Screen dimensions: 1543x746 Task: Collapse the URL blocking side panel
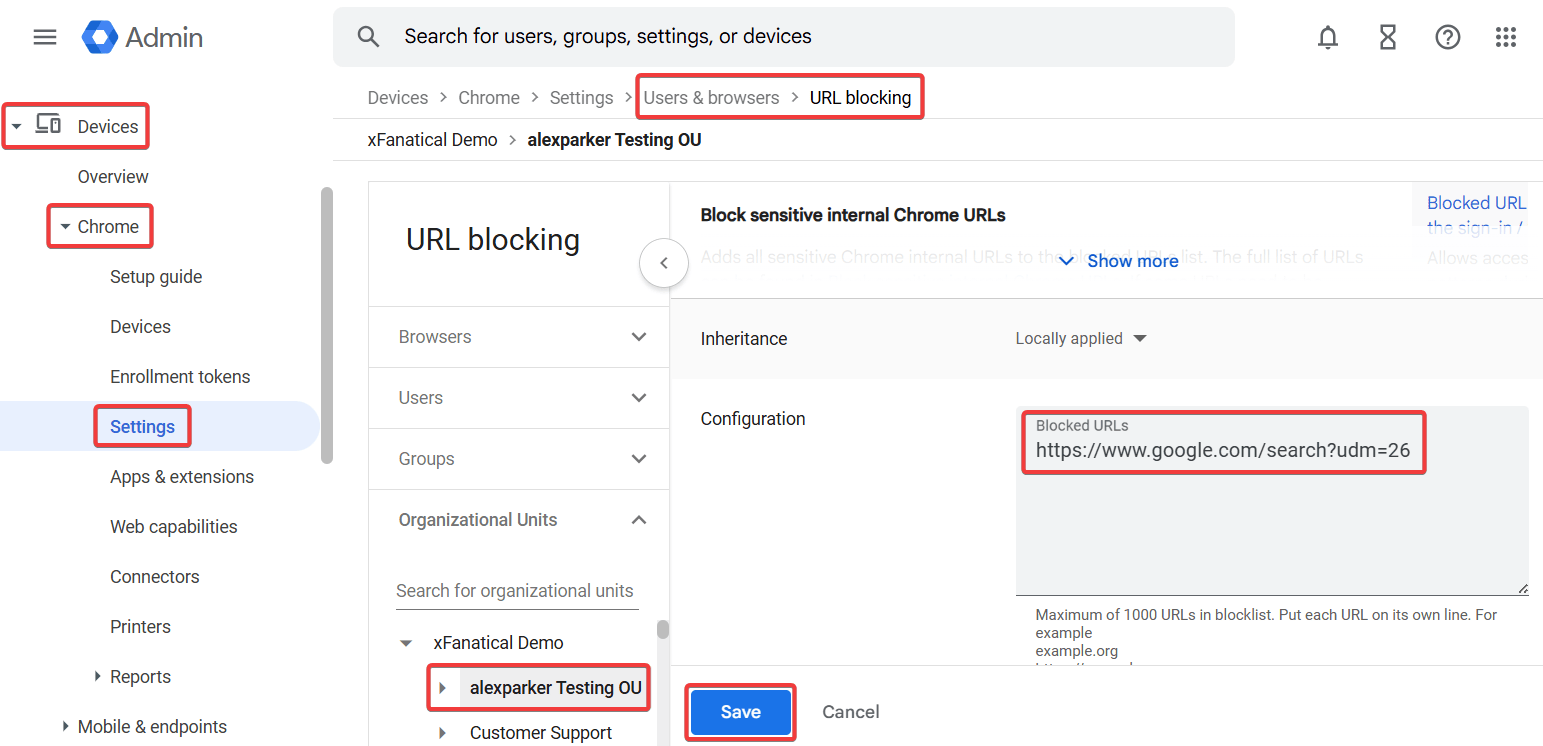(663, 264)
